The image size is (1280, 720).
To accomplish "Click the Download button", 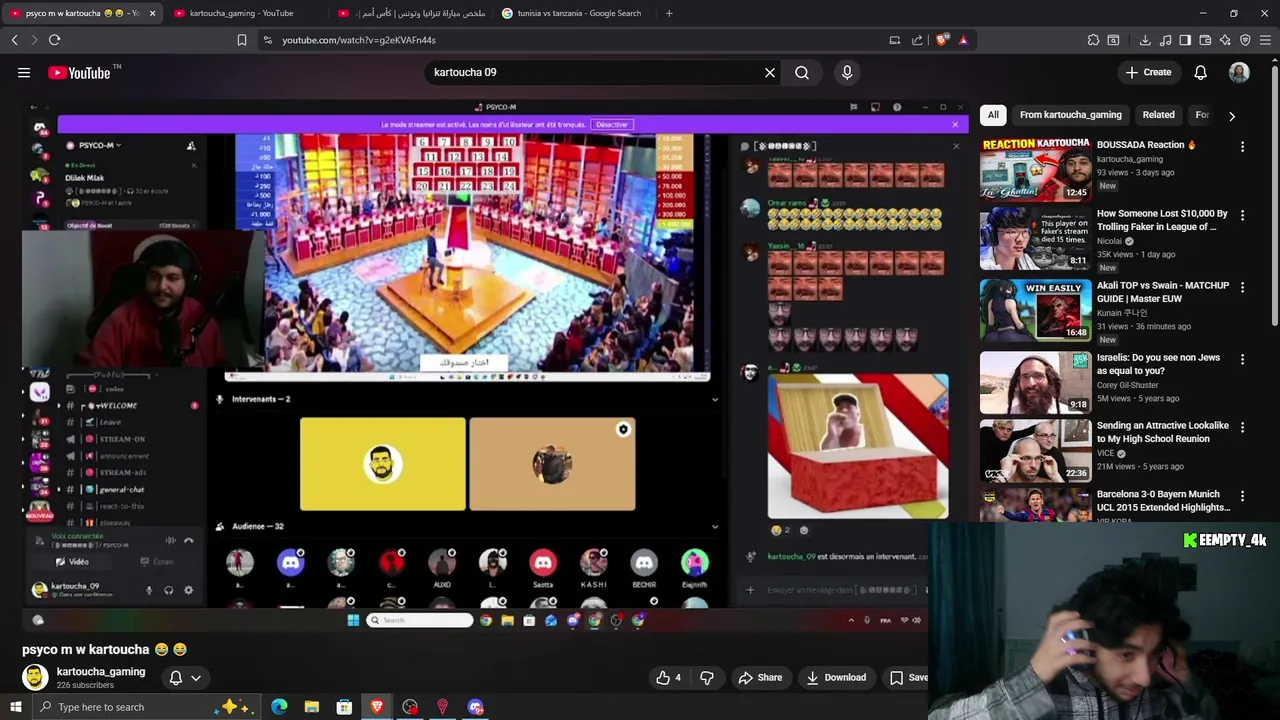I will [837, 678].
